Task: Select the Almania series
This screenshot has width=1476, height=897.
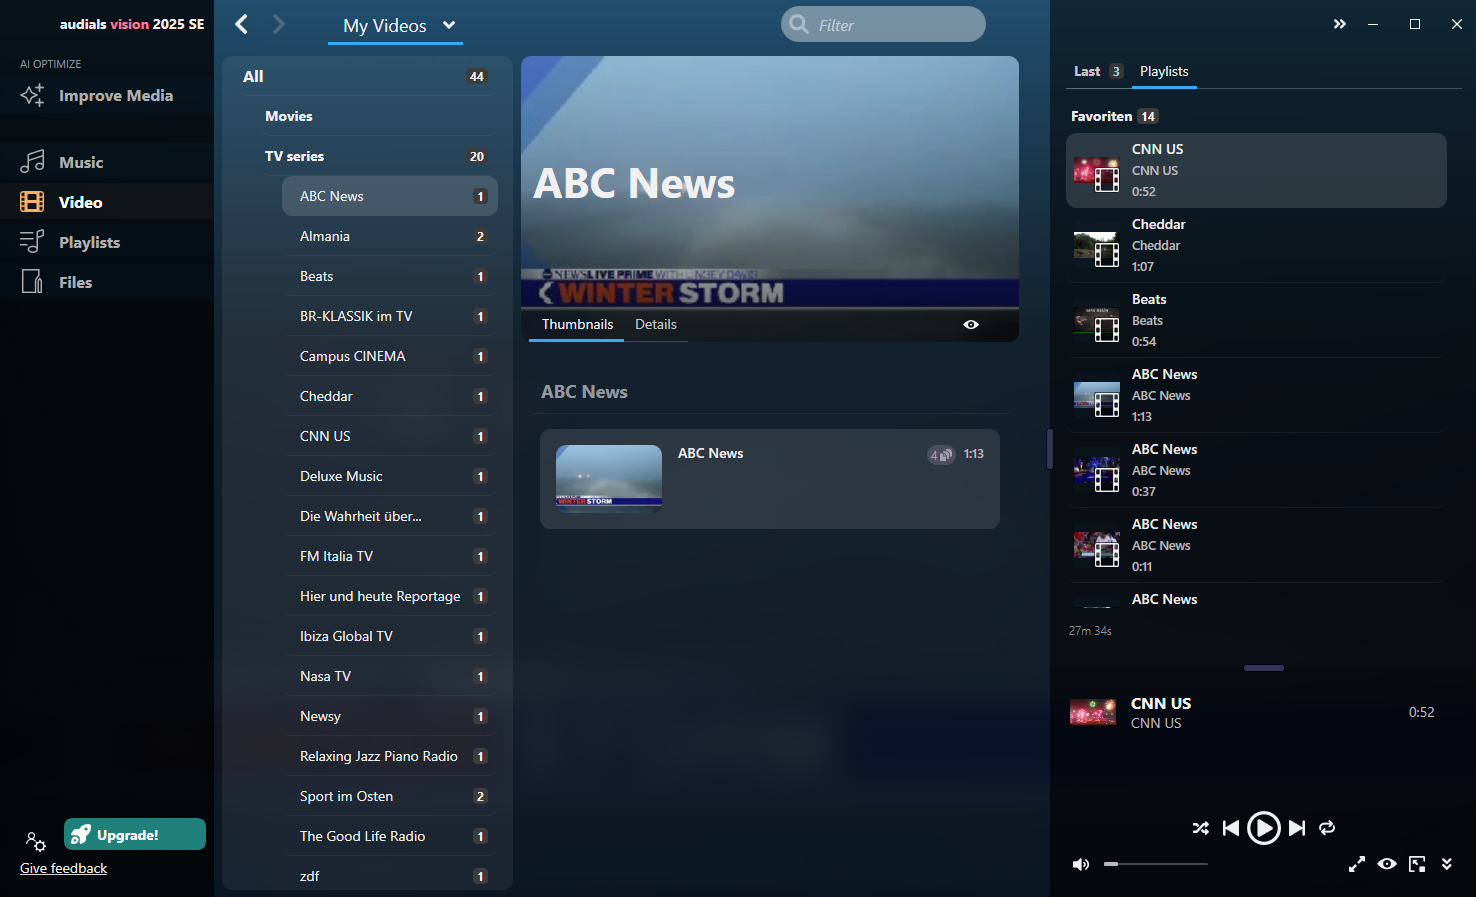Action: click(x=390, y=236)
